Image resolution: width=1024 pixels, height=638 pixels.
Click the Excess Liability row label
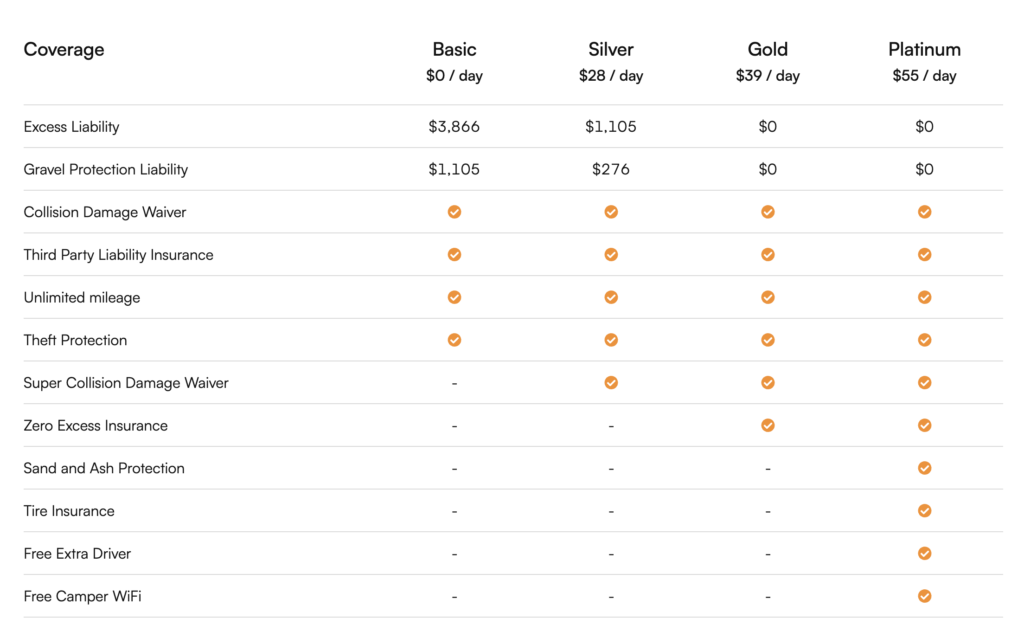[72, 127]
